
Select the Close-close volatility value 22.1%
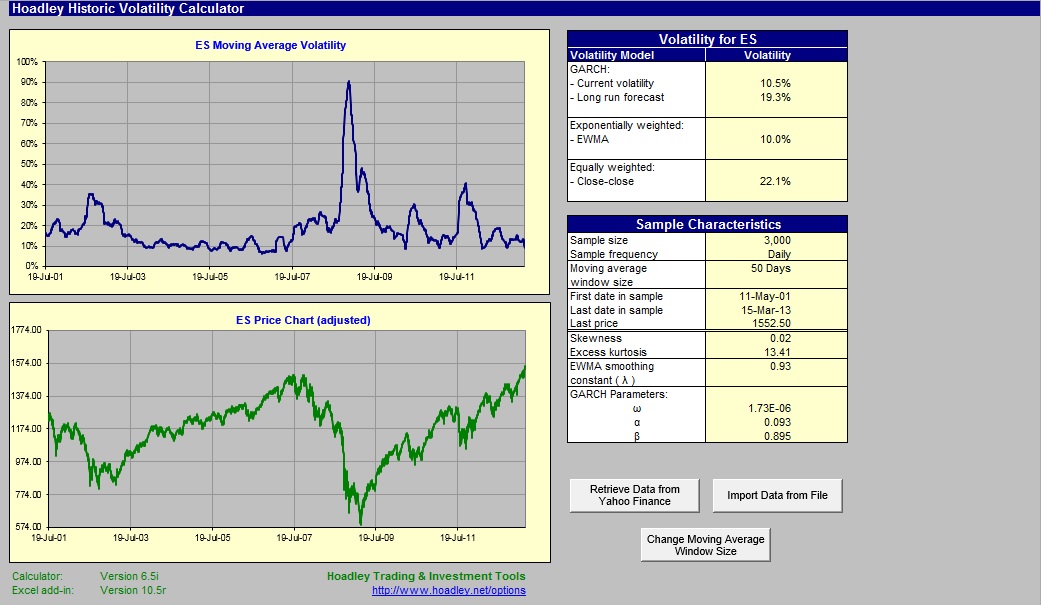(x=775, y=181)
